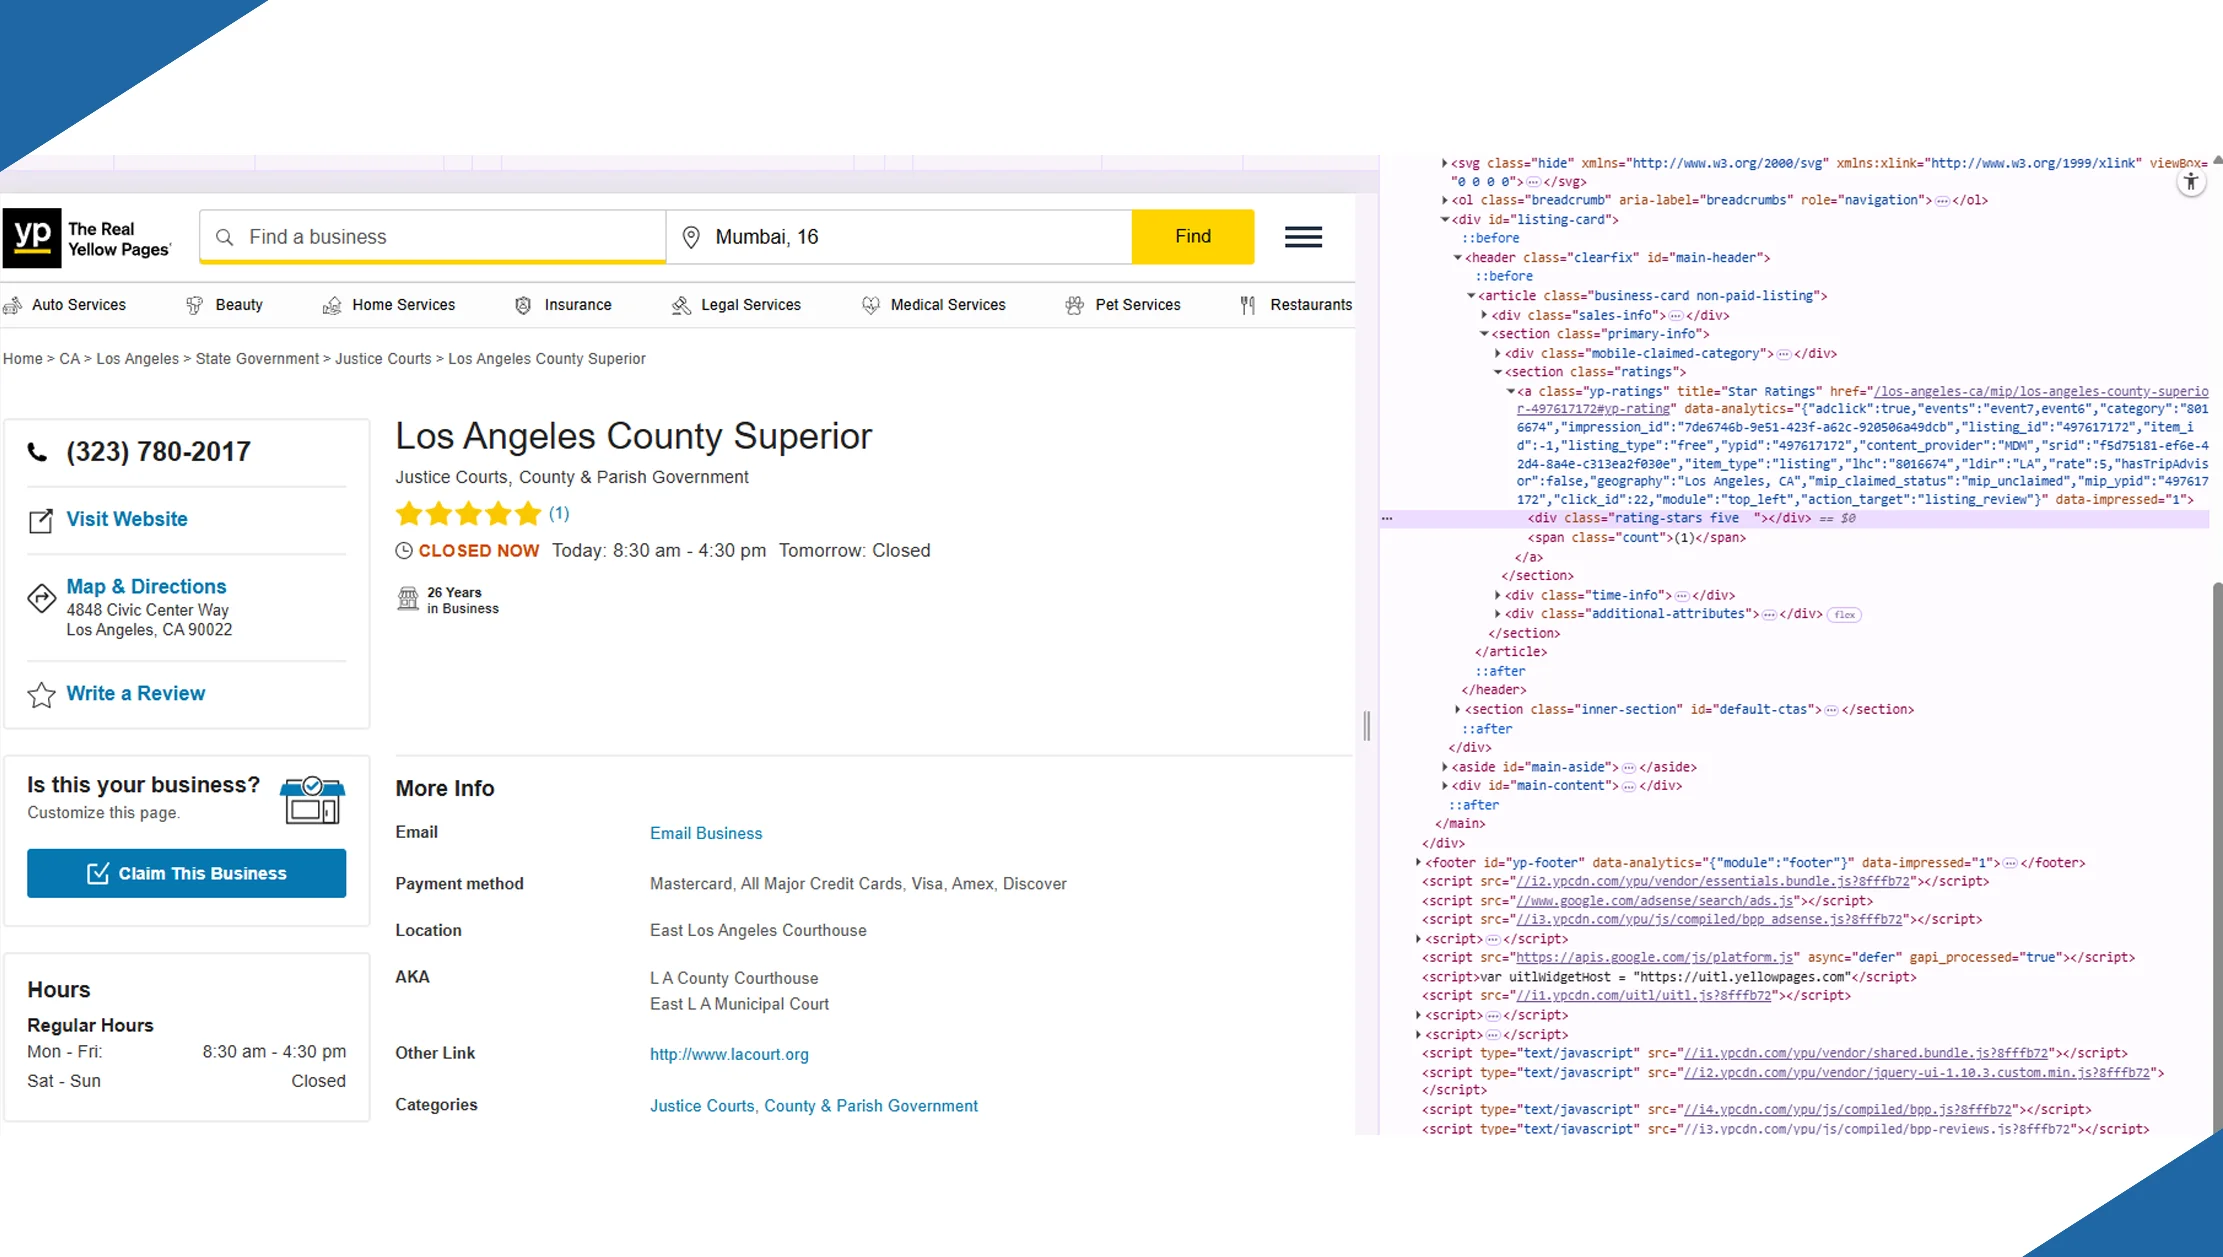This screenshot has width=2223, height=1257.
Task: Open the http://www.lacourt.org link
Action: pyautogui.click(x=729, y=1054)
